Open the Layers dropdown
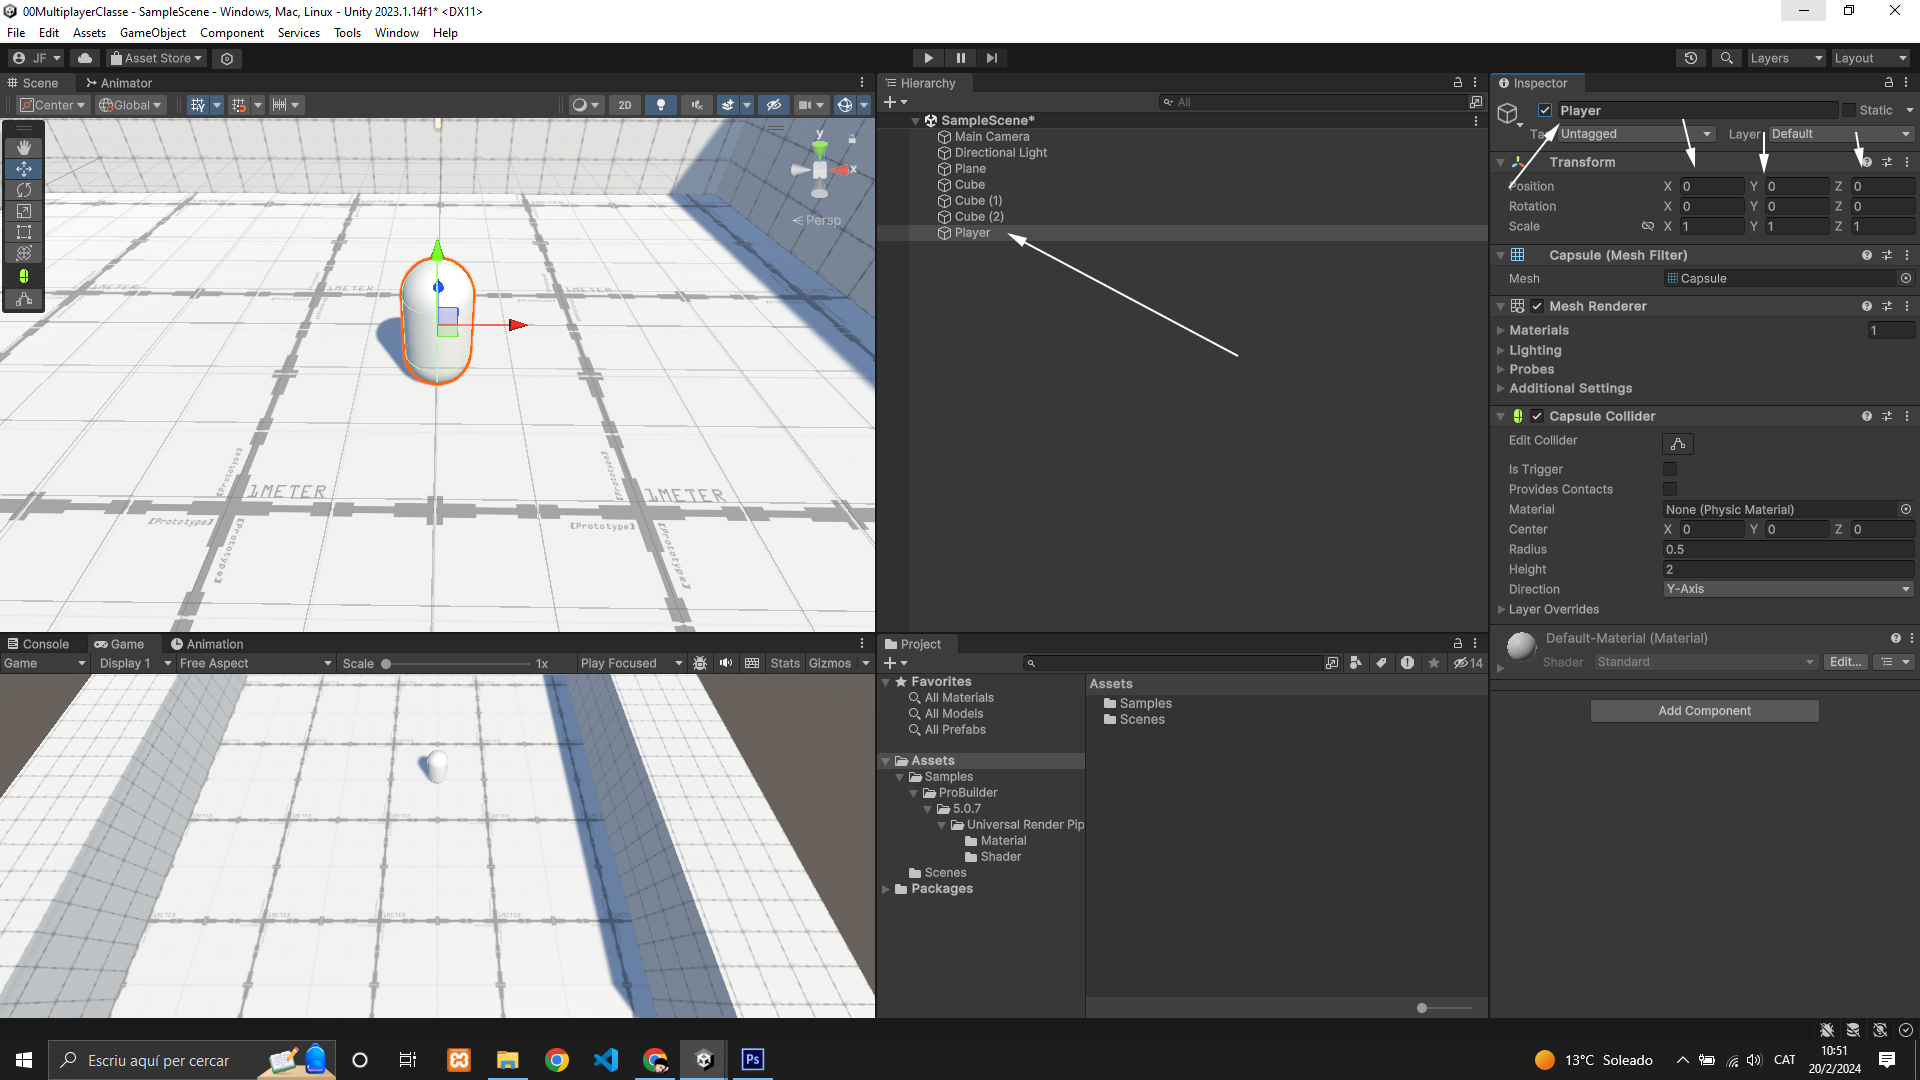Viewport: 1920px width, 1080px height. click(x=1786, y=58)
